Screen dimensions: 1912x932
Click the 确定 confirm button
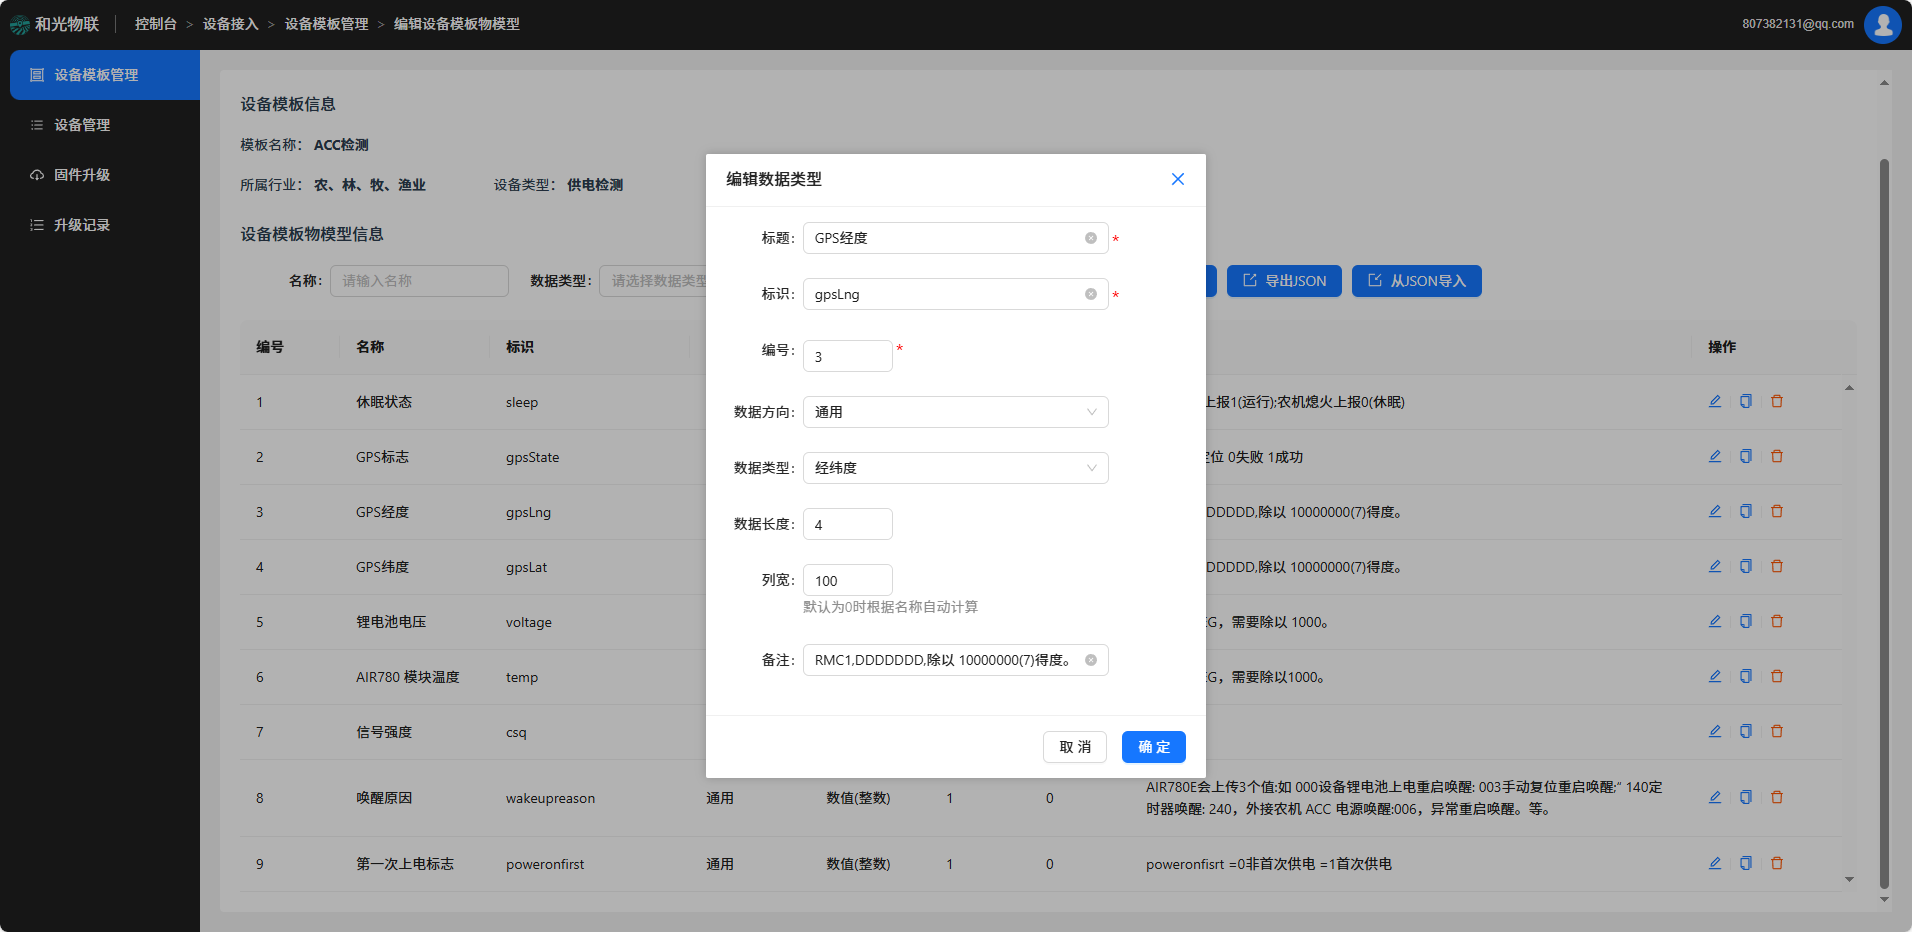click(x=1153, y=747)
